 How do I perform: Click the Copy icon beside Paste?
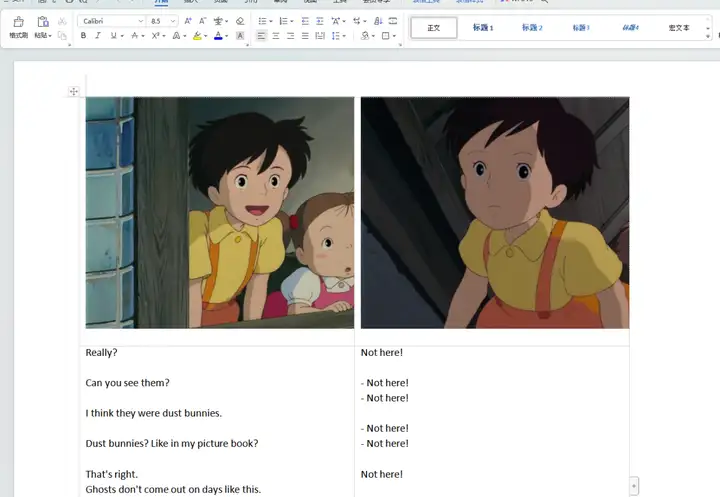pyautogui.click(x=62, y=35)
